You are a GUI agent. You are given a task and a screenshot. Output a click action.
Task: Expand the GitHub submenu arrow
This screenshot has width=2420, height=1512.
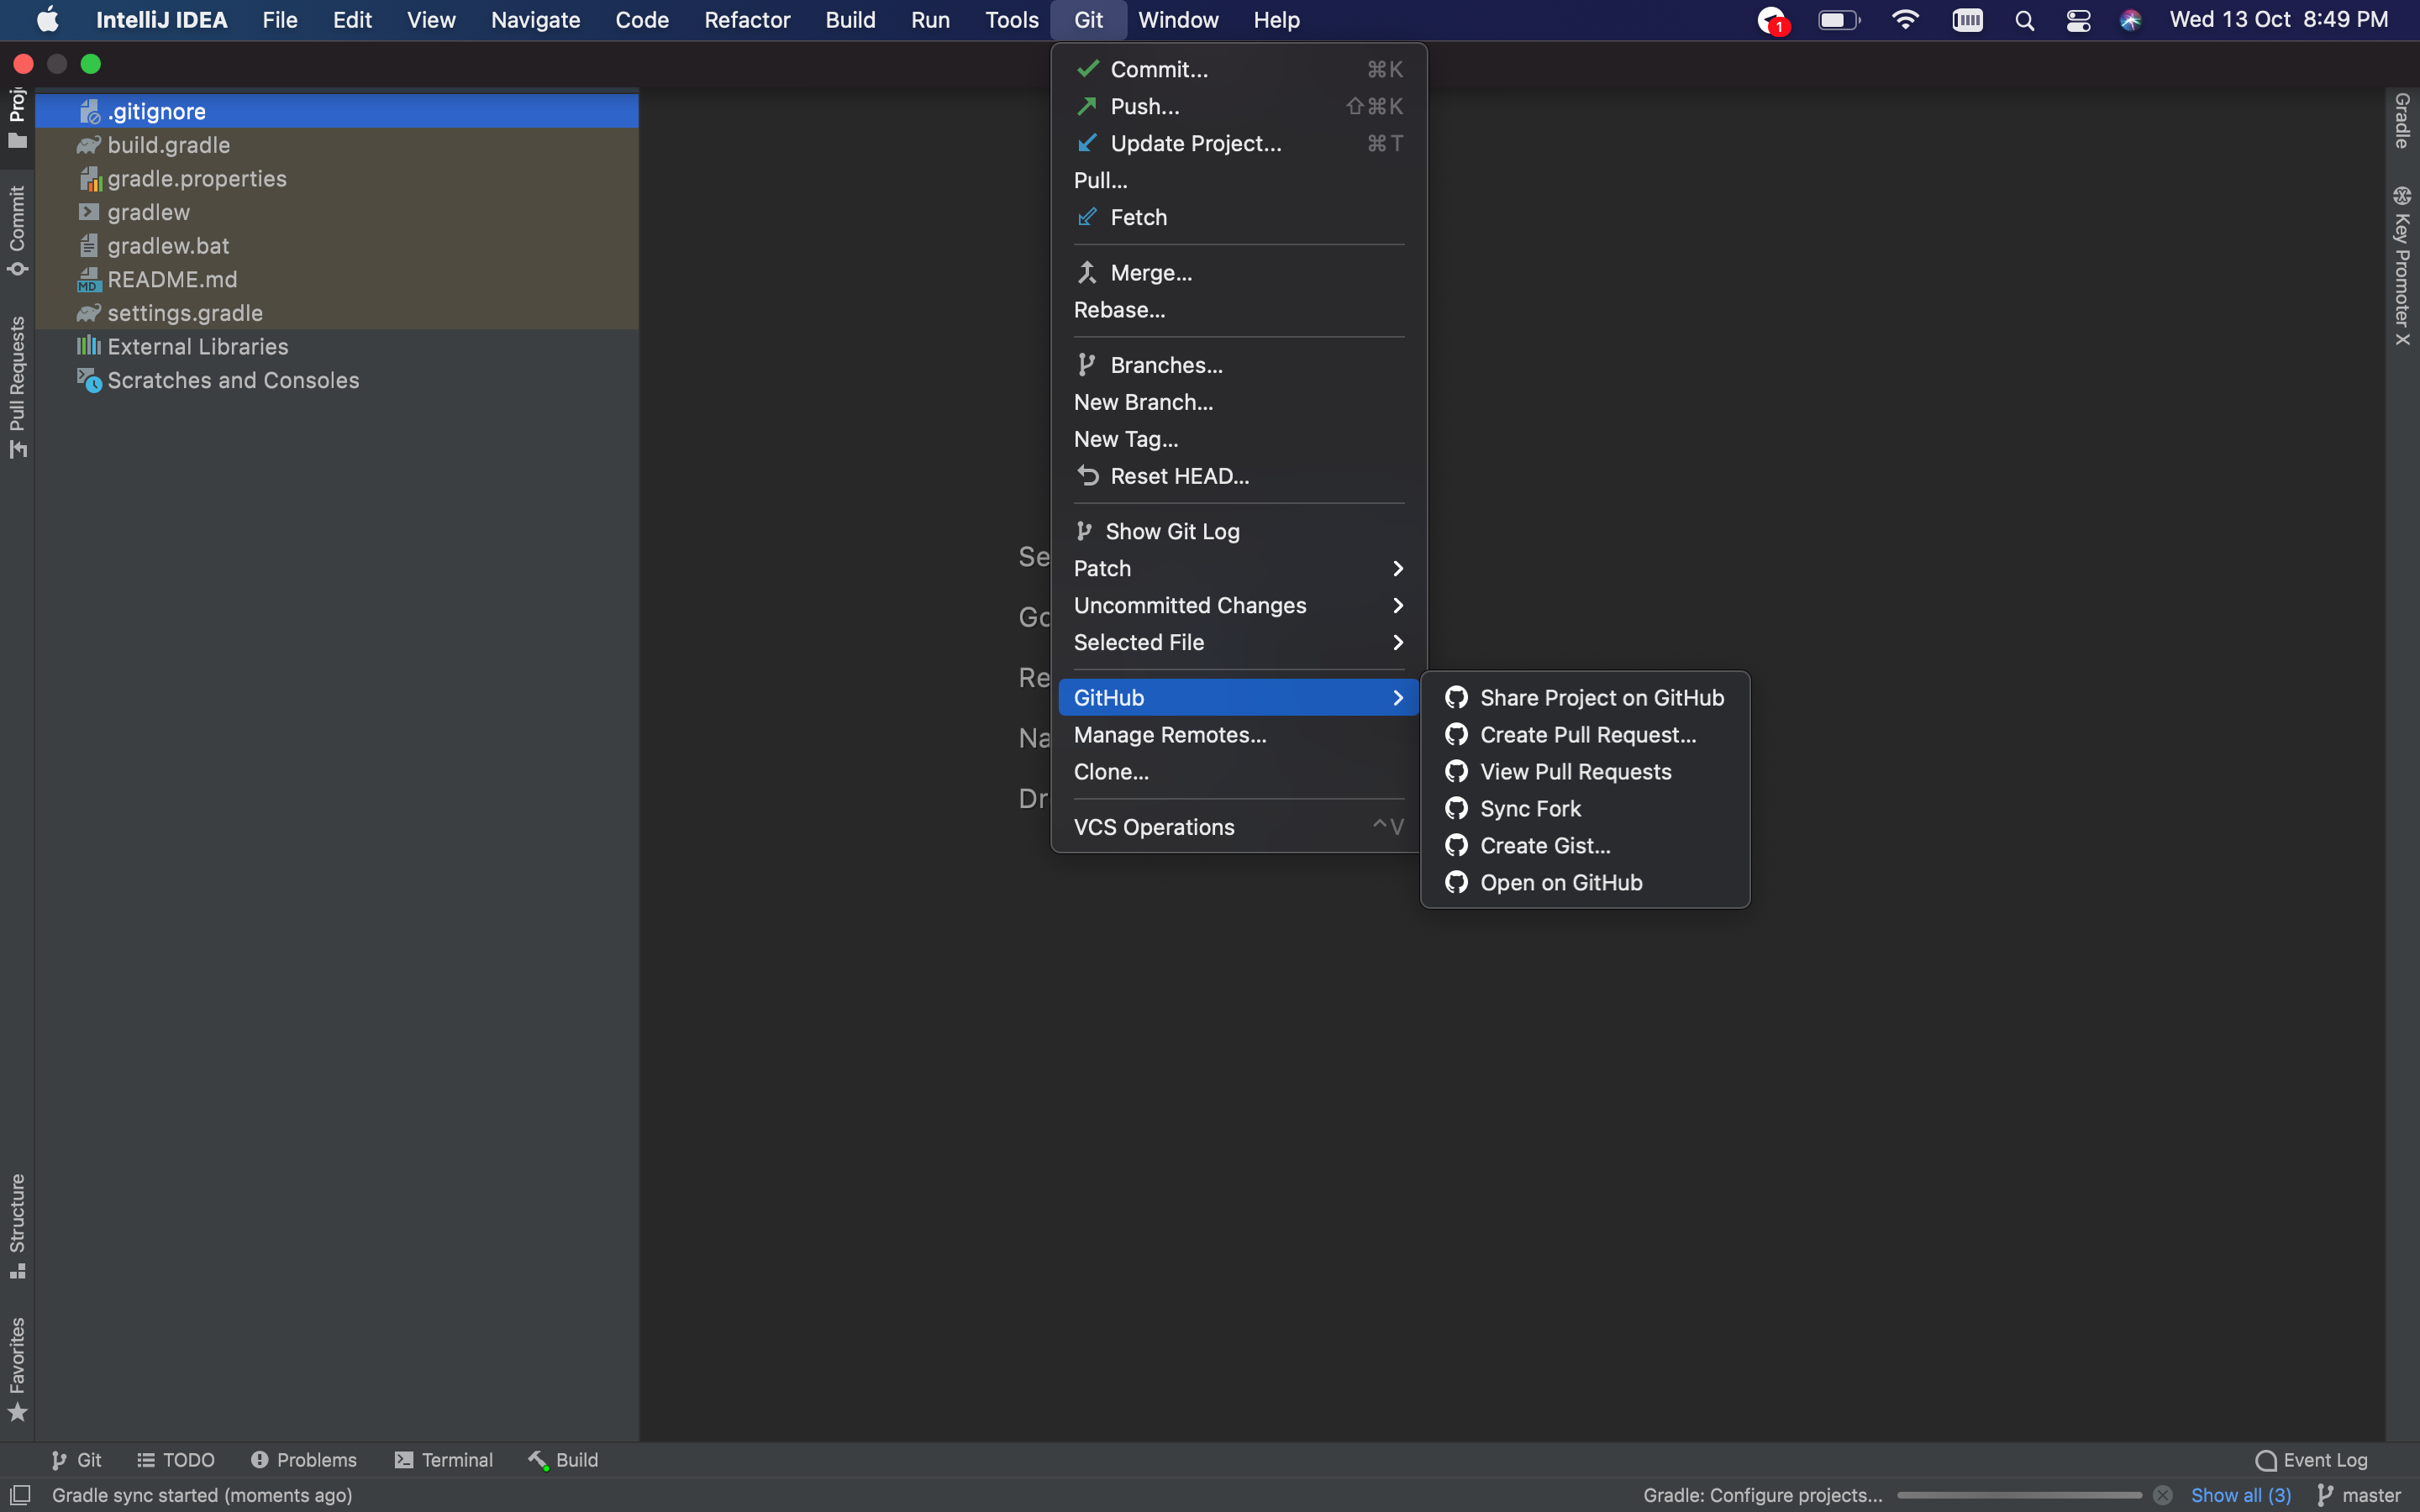point(1398,697)
